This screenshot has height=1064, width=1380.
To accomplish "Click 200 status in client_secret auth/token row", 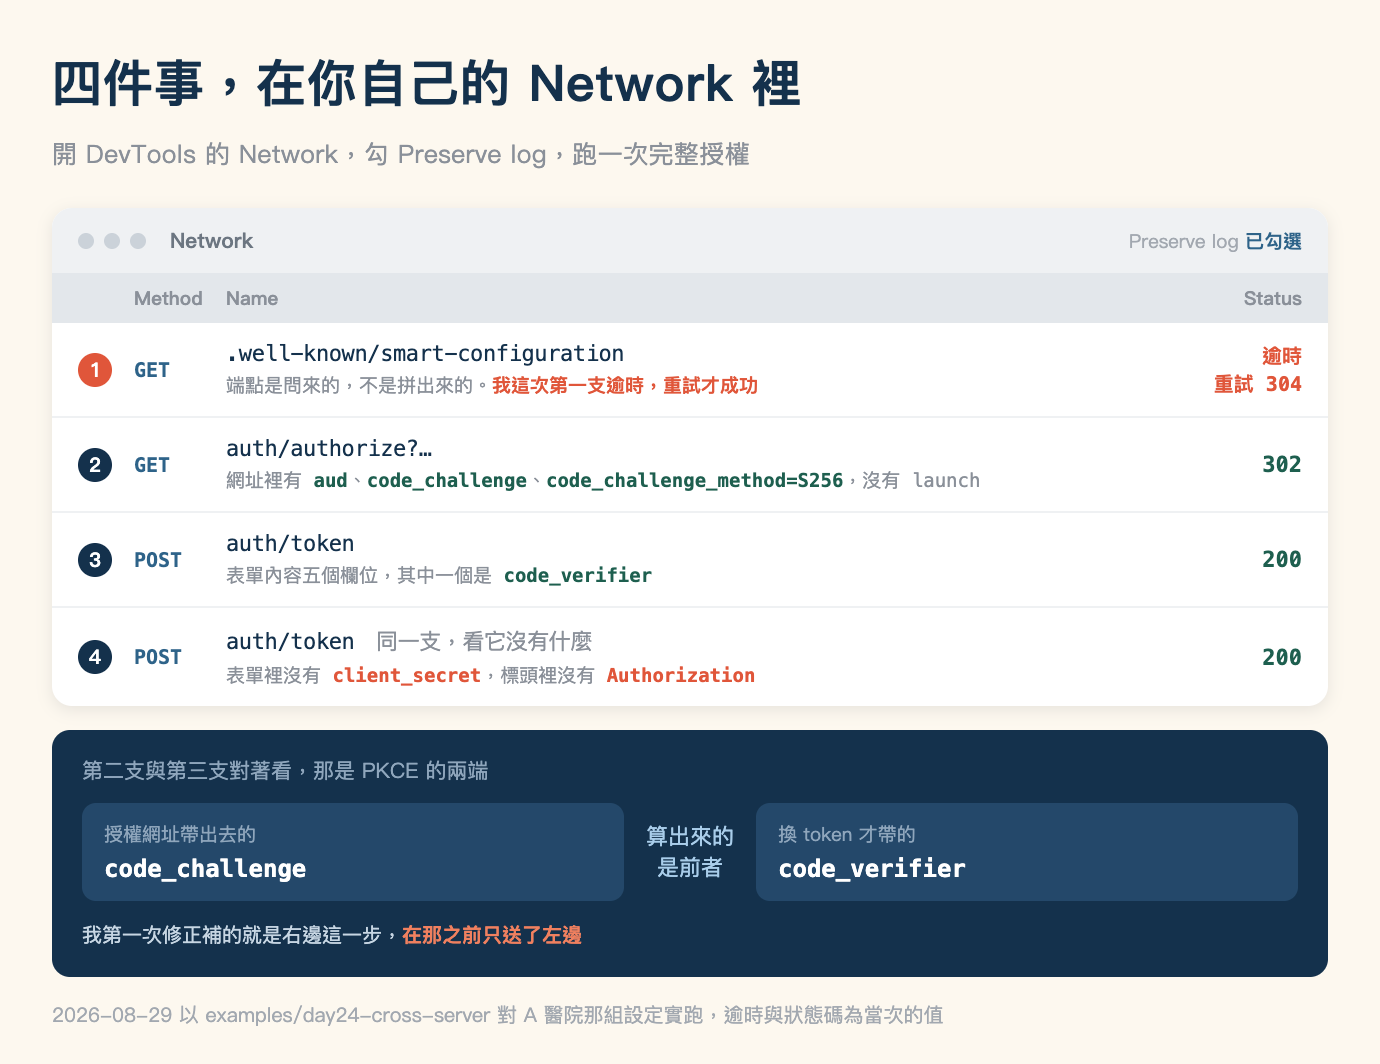I will click(1281, 657).
